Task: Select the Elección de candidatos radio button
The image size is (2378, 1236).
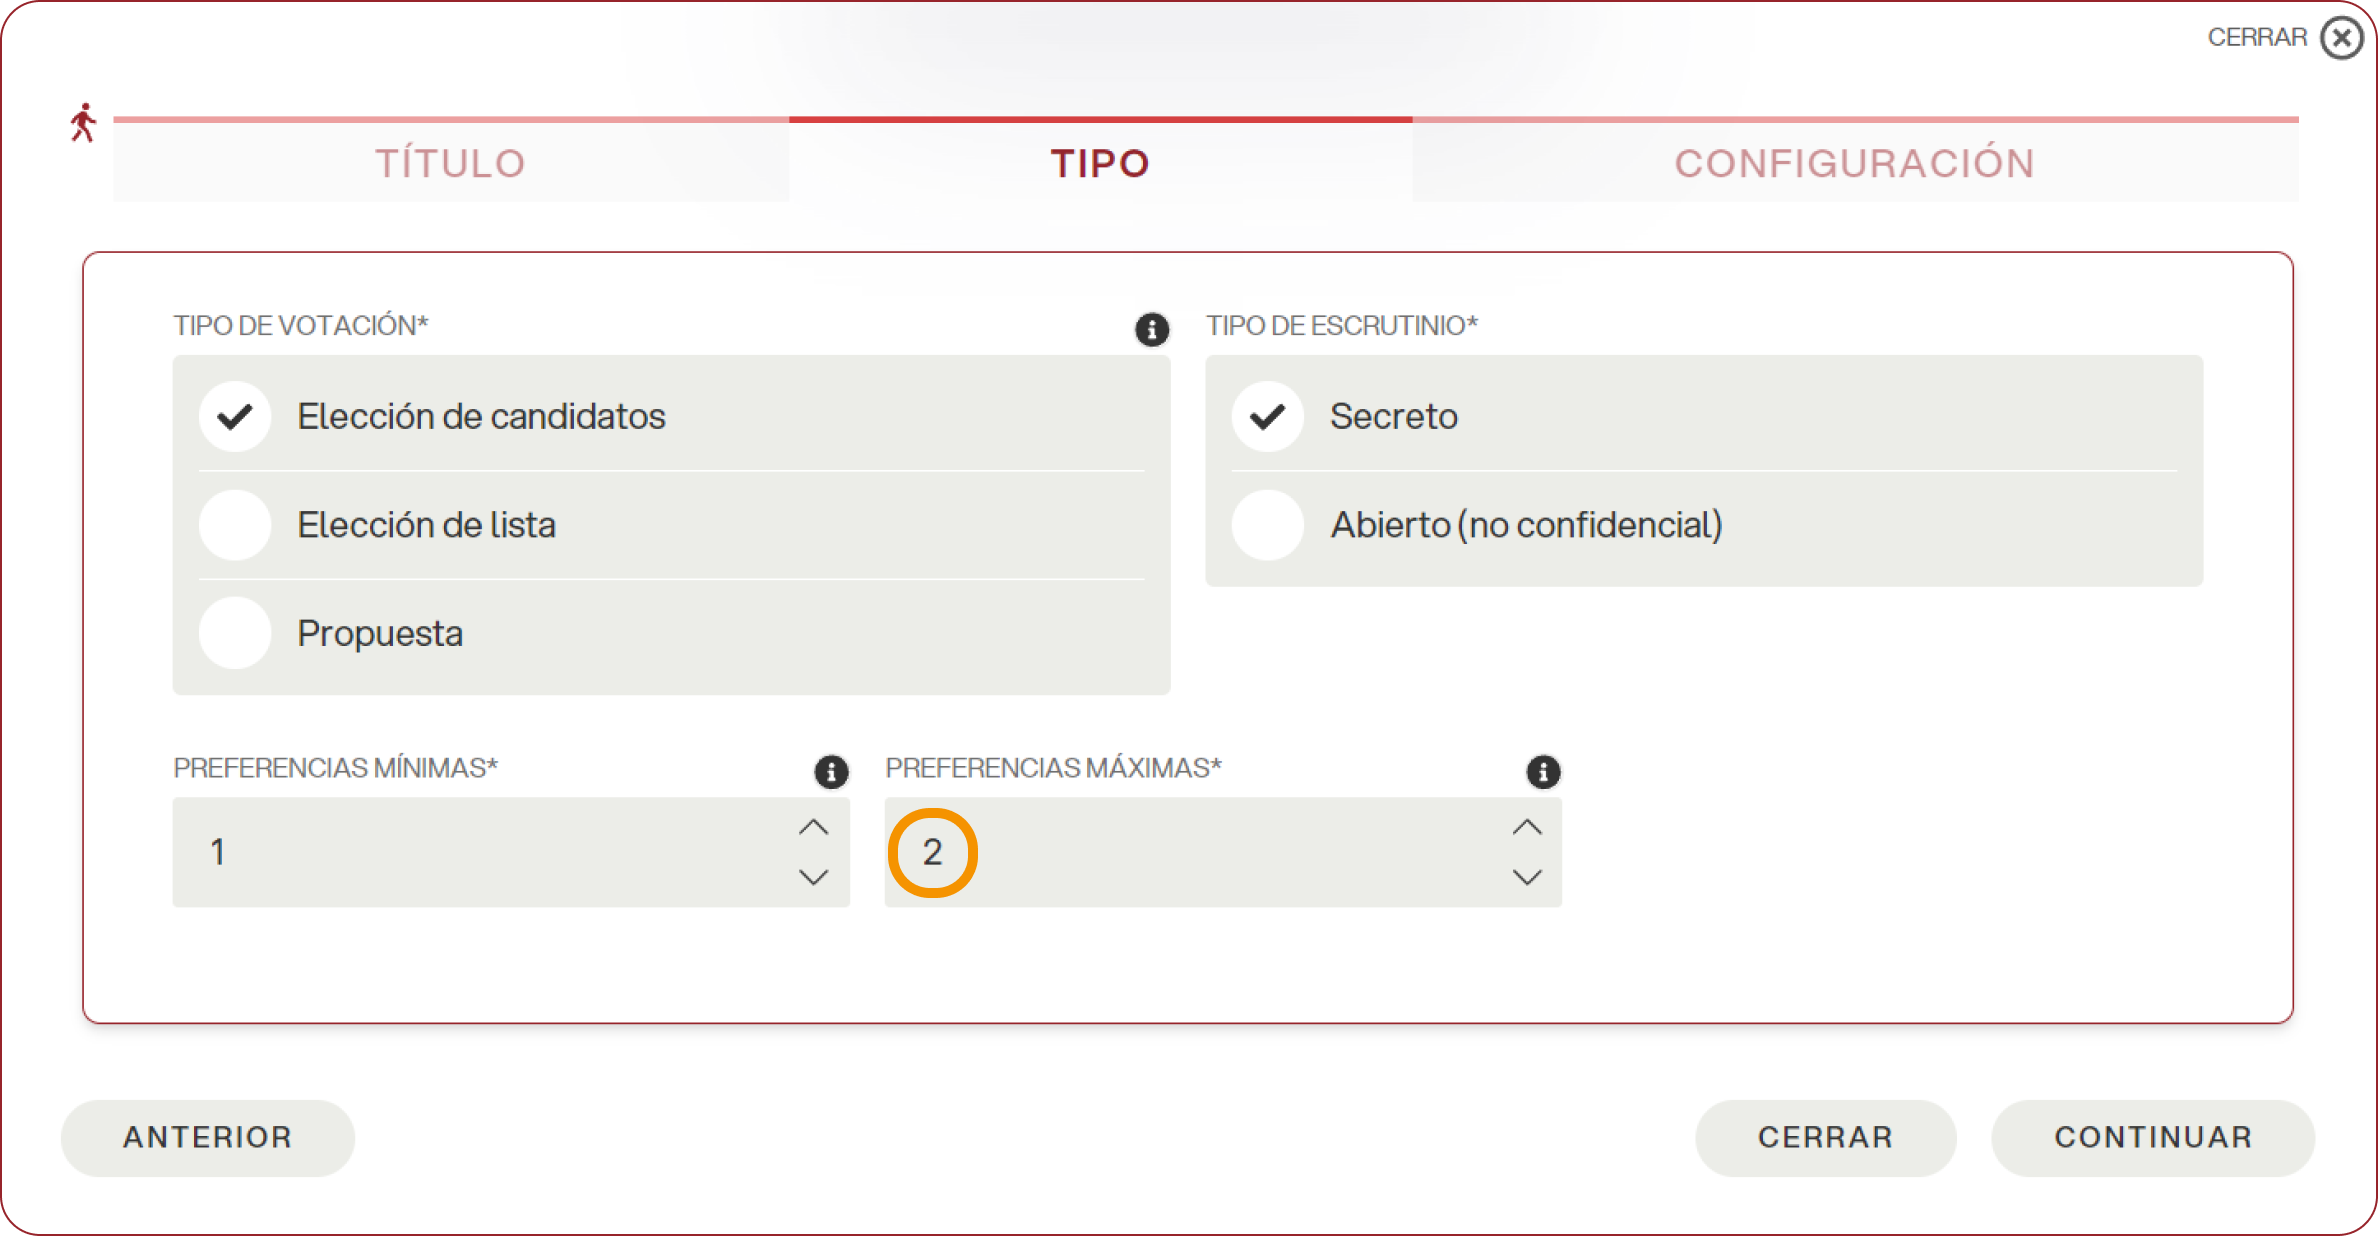Action: coord(235,416)
